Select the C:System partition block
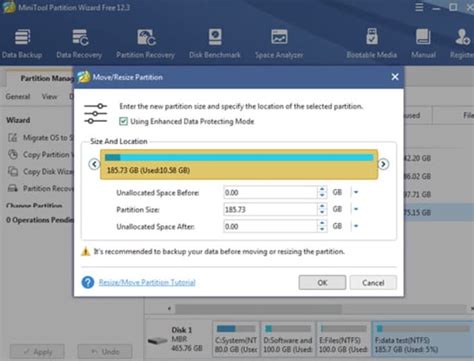Viewport: 474px width, 361px height. (x=236, y=339)
